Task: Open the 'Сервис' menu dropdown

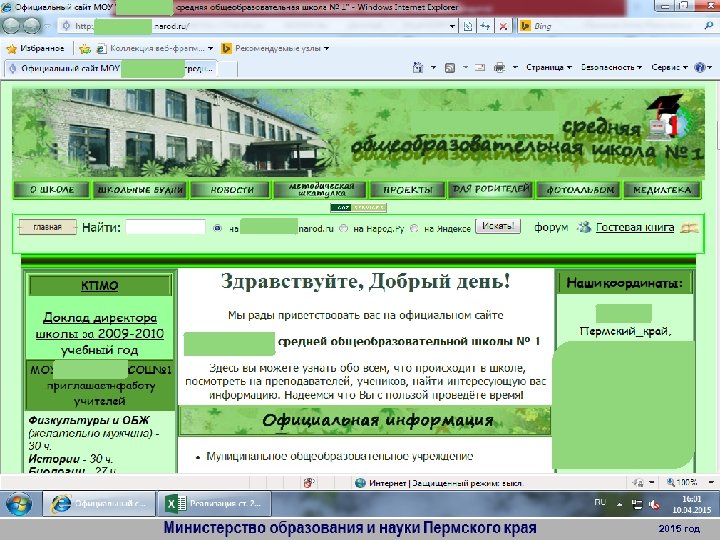Action: click(x=669, y=68)
